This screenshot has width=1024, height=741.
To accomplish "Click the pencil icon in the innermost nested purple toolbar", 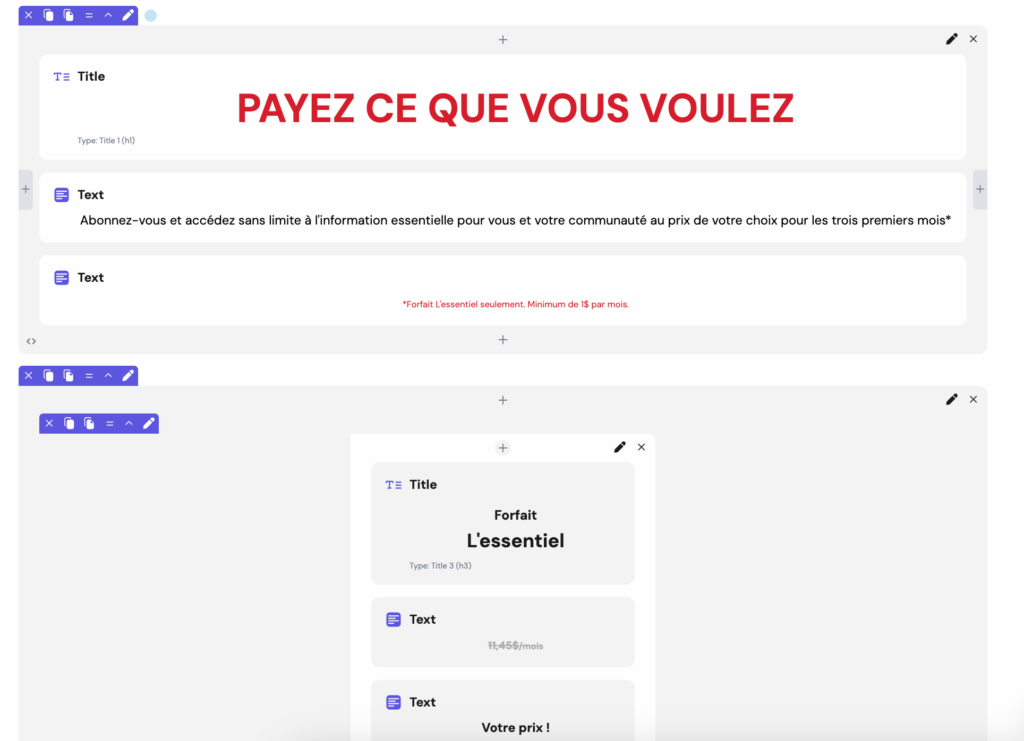I will [x=149, y=423].
